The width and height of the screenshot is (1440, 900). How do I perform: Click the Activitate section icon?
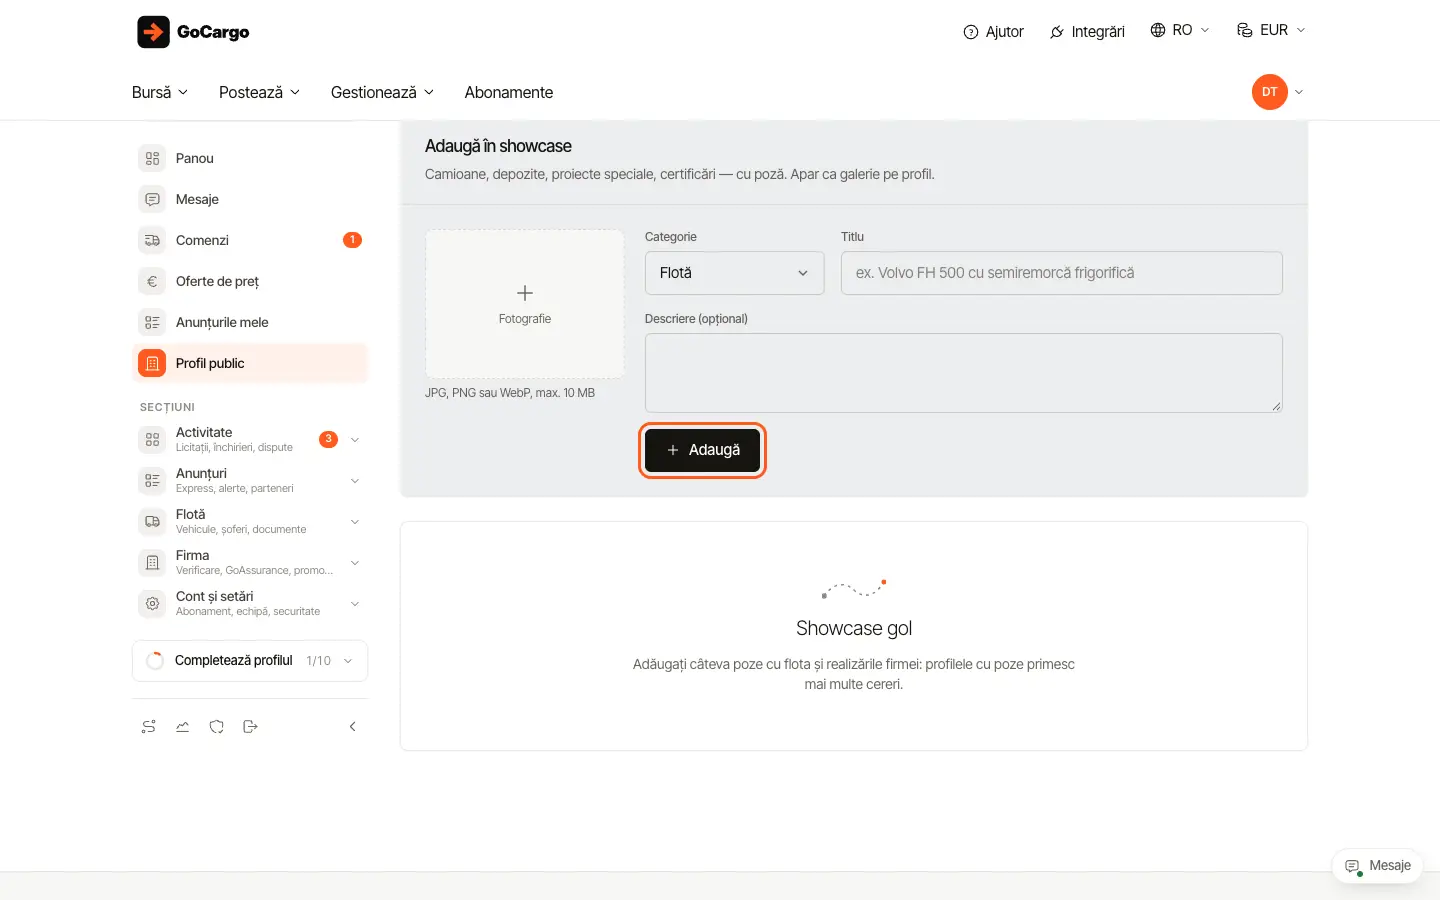pyautogui.click(x=152, y=439)
